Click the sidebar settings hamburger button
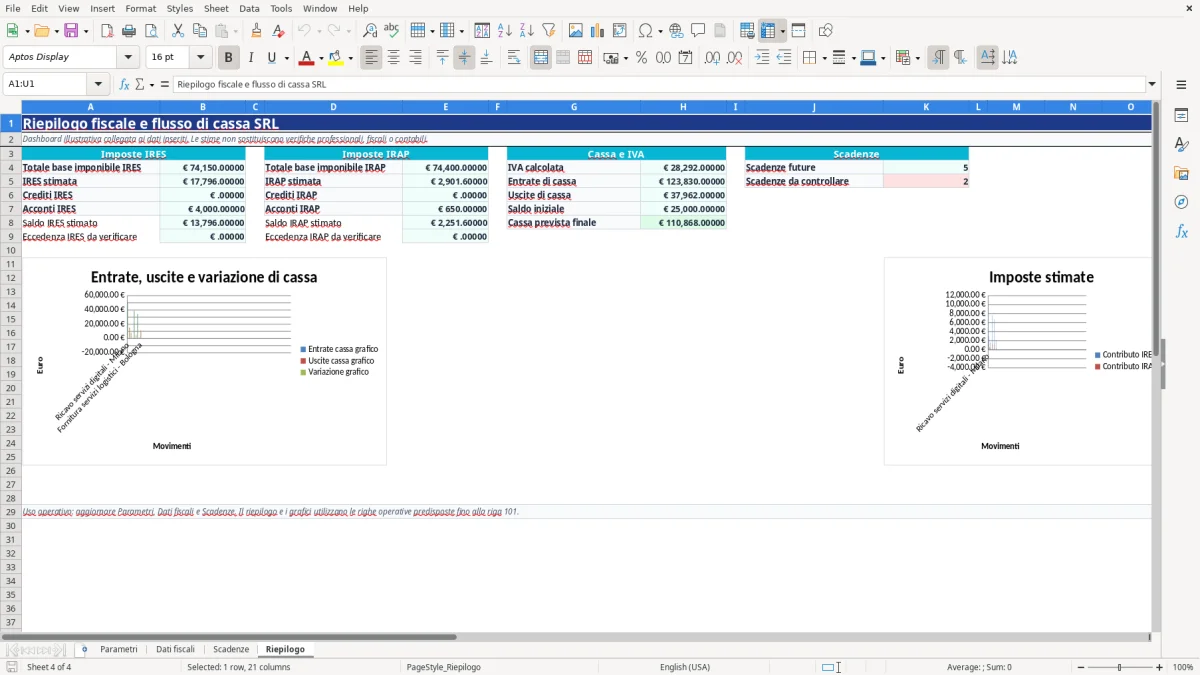The width and height of the screenshot is (1200, 675). click(1181, 85)
